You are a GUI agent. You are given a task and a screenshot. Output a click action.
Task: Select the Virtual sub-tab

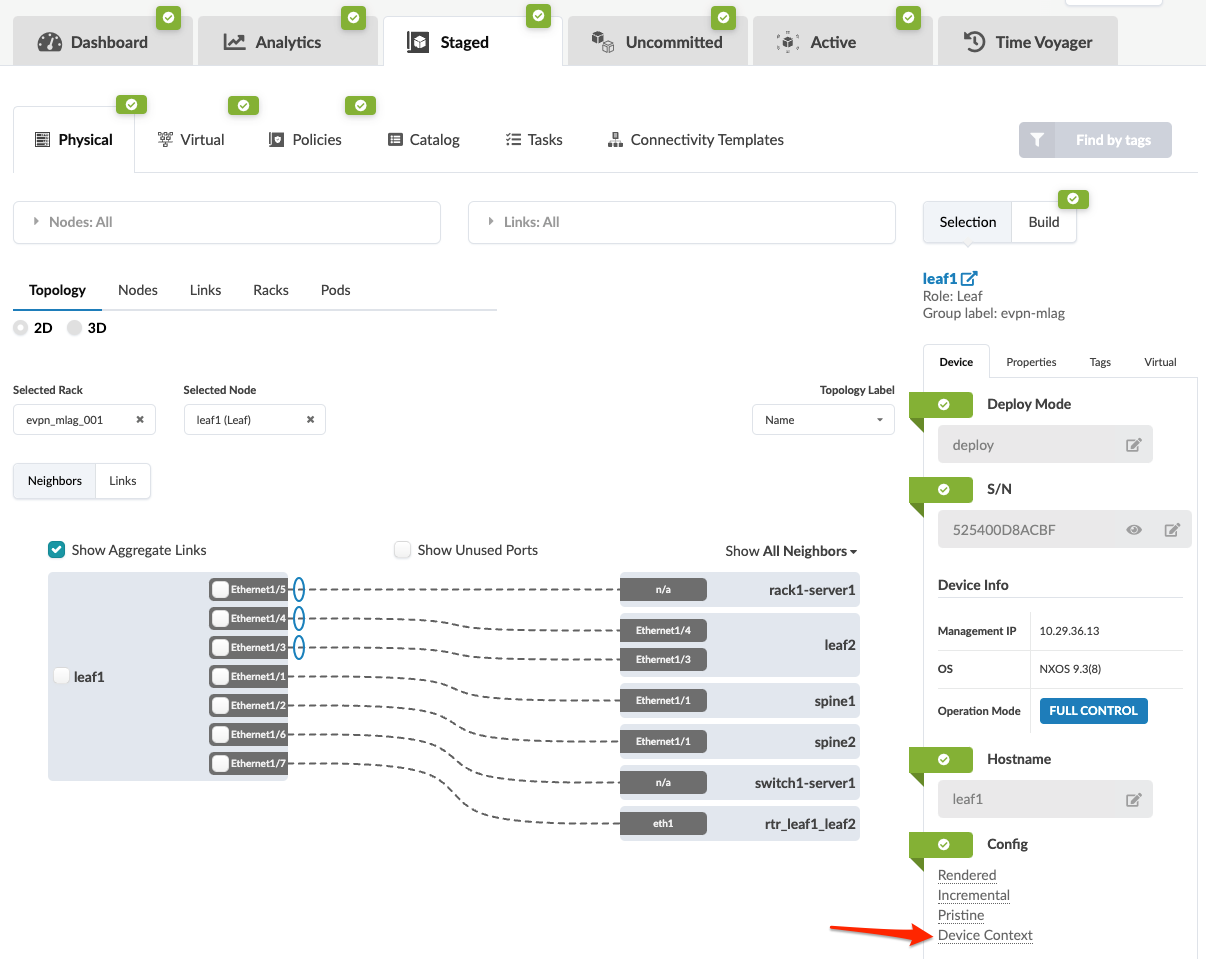(x=191, y=140)
